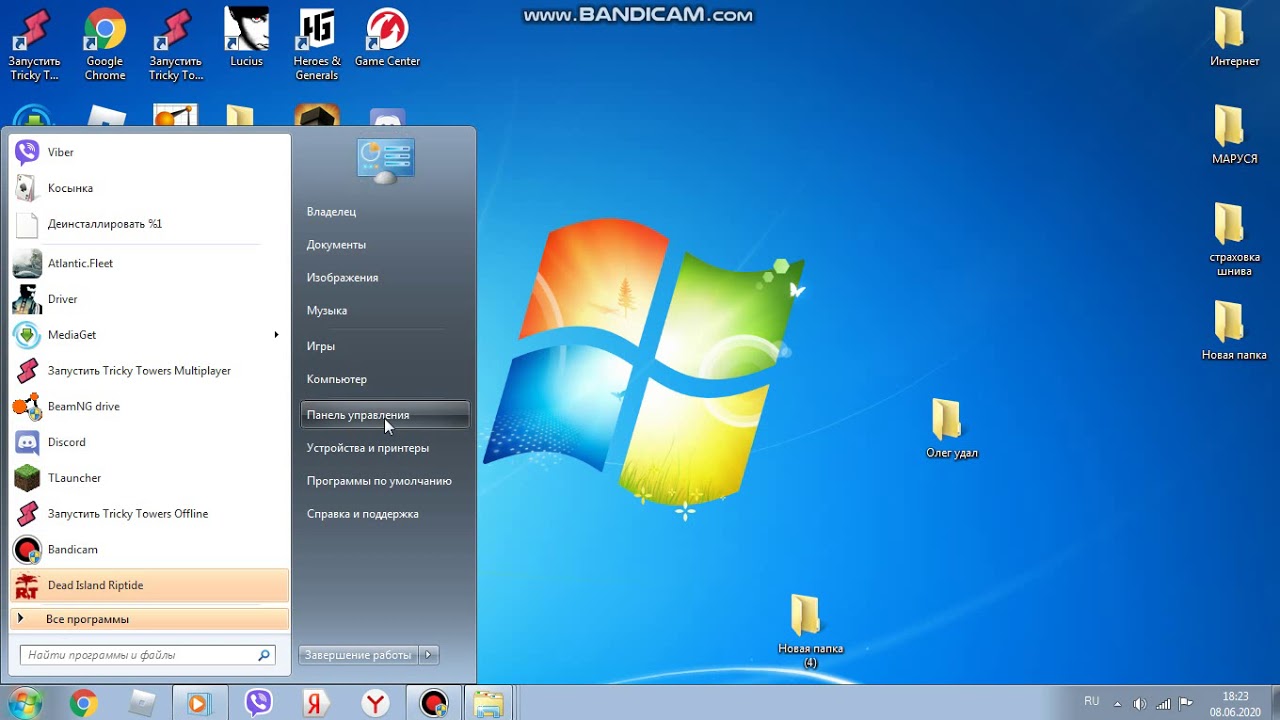Open Bandicam from the Start menu list

coord(150,550)
